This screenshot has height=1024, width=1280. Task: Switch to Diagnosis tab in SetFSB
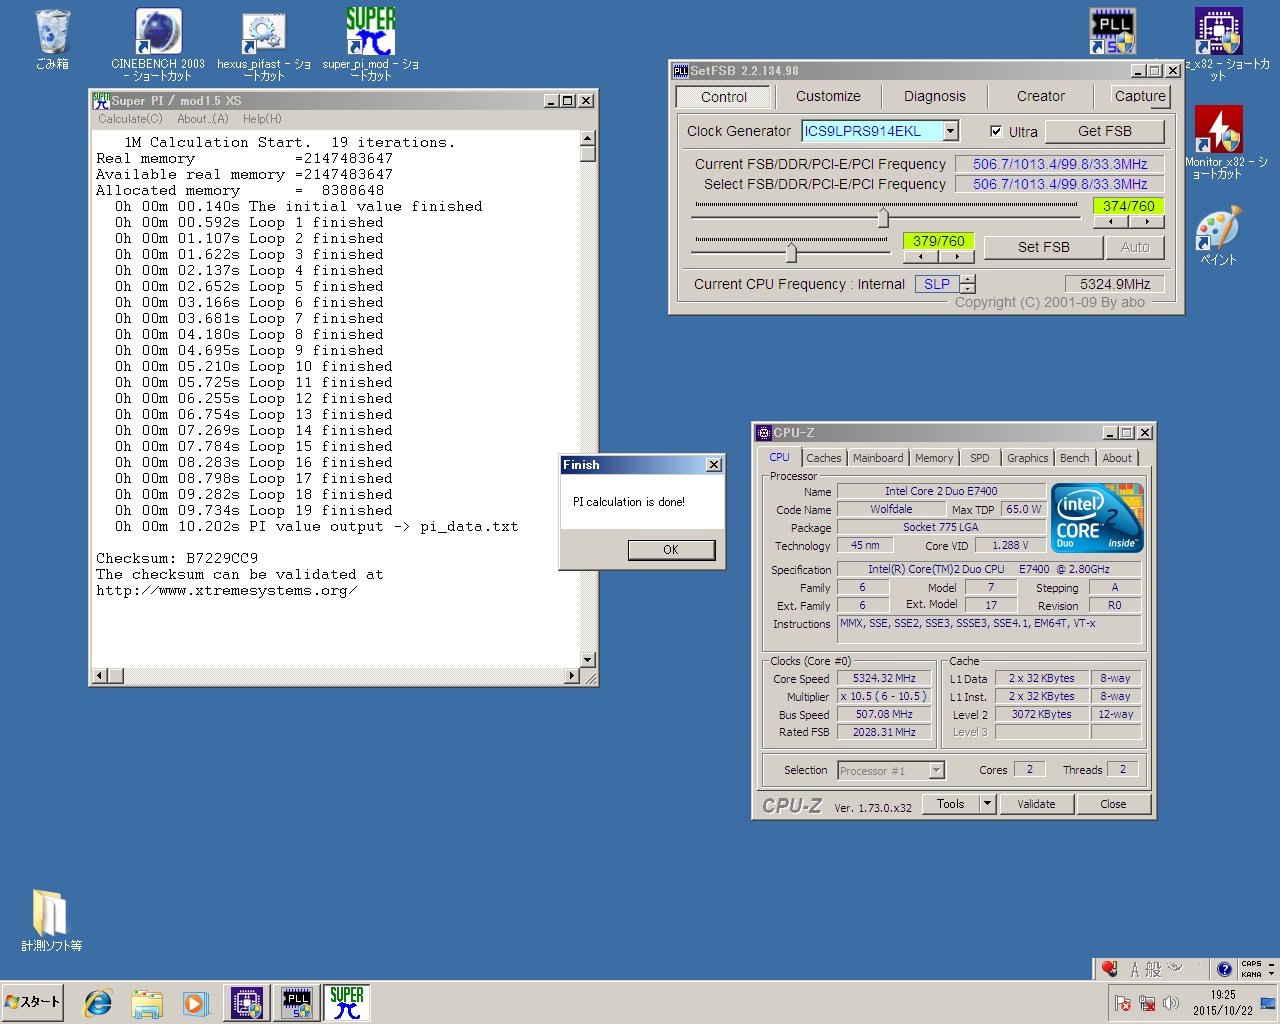935,96
